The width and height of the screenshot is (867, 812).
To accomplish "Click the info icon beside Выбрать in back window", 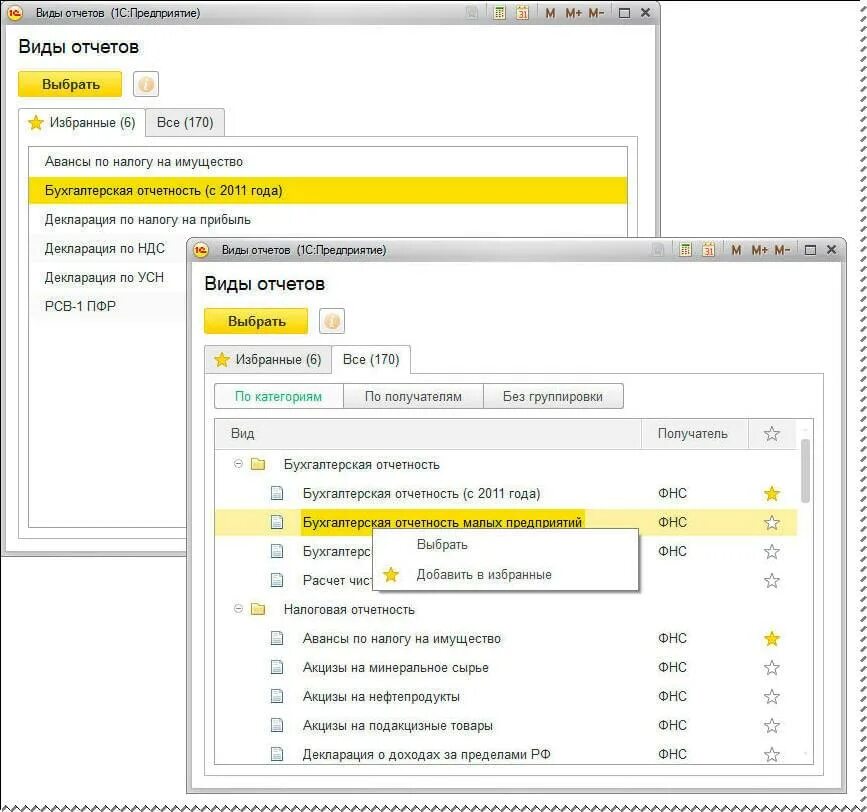I will click(146, 84).
